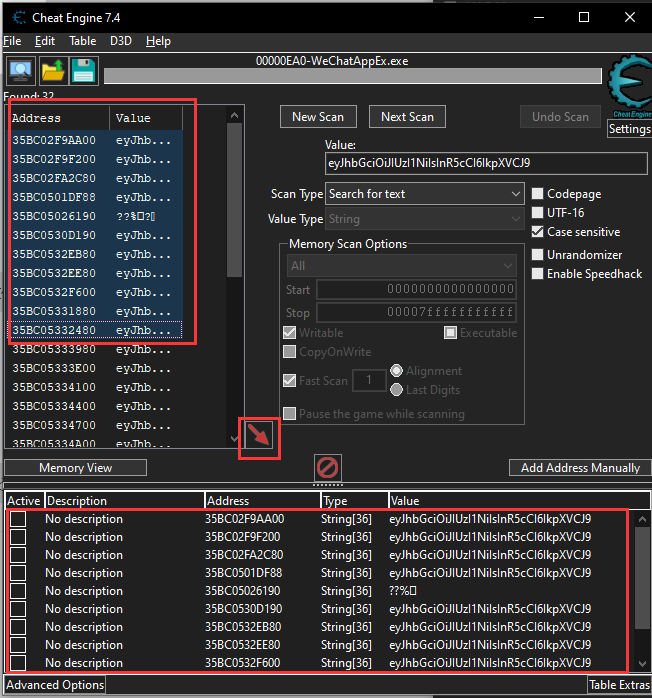Screen dimensions: 652x698
Task: Uncheck the Case sensitive checkbox
Action: (539, 232)
